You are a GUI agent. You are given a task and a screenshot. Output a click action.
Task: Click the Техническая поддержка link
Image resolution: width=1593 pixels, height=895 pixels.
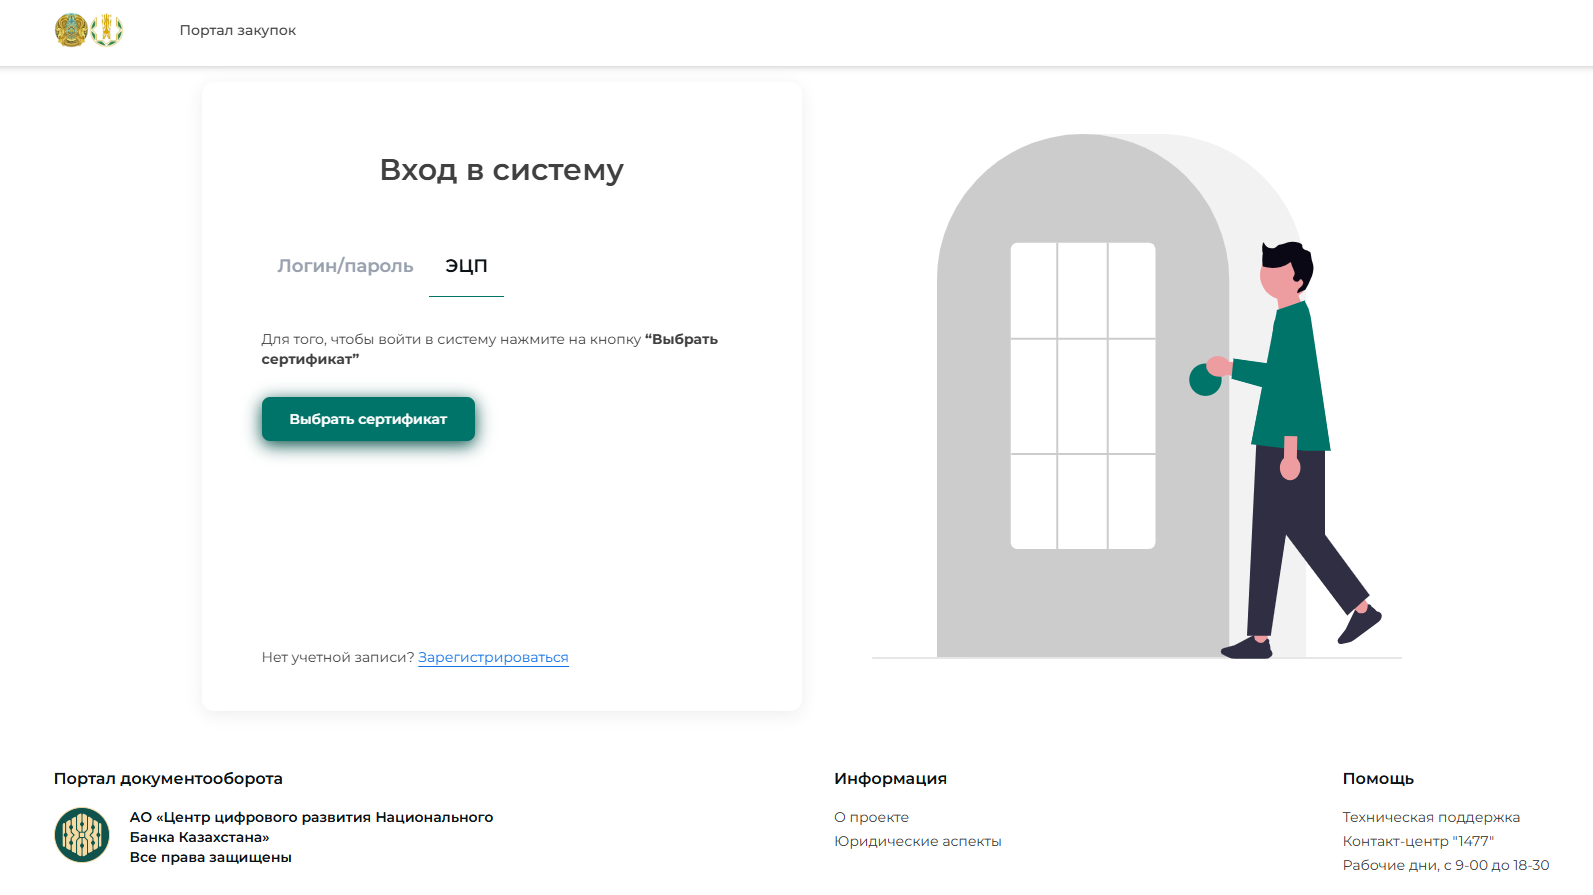coord(1430,817)
